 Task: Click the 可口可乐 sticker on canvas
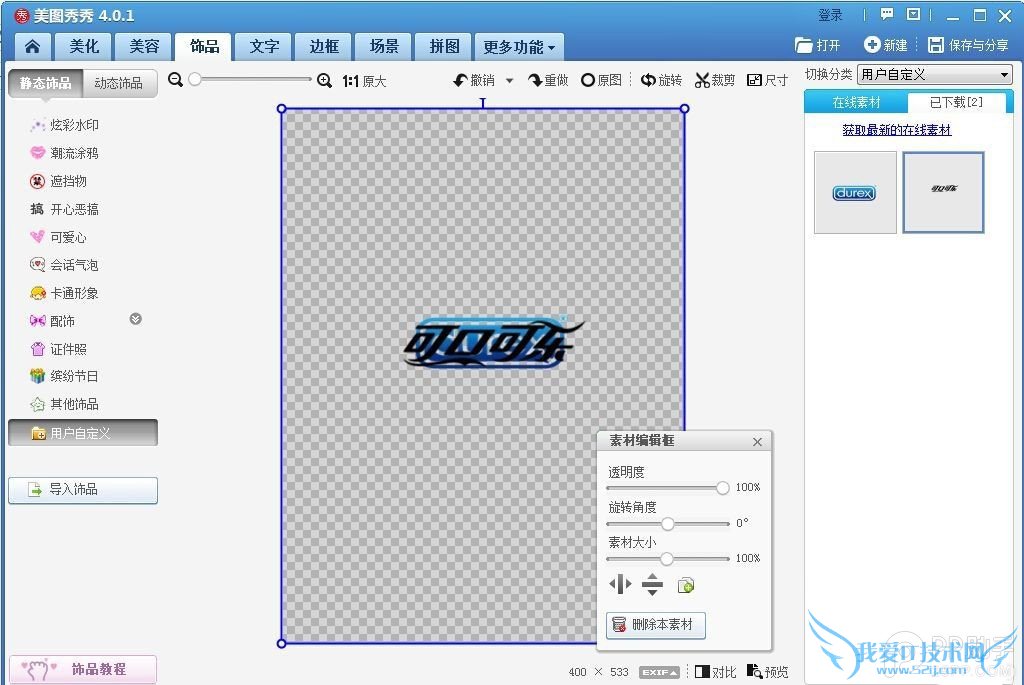pyautogui.click(x=492, y=343)
